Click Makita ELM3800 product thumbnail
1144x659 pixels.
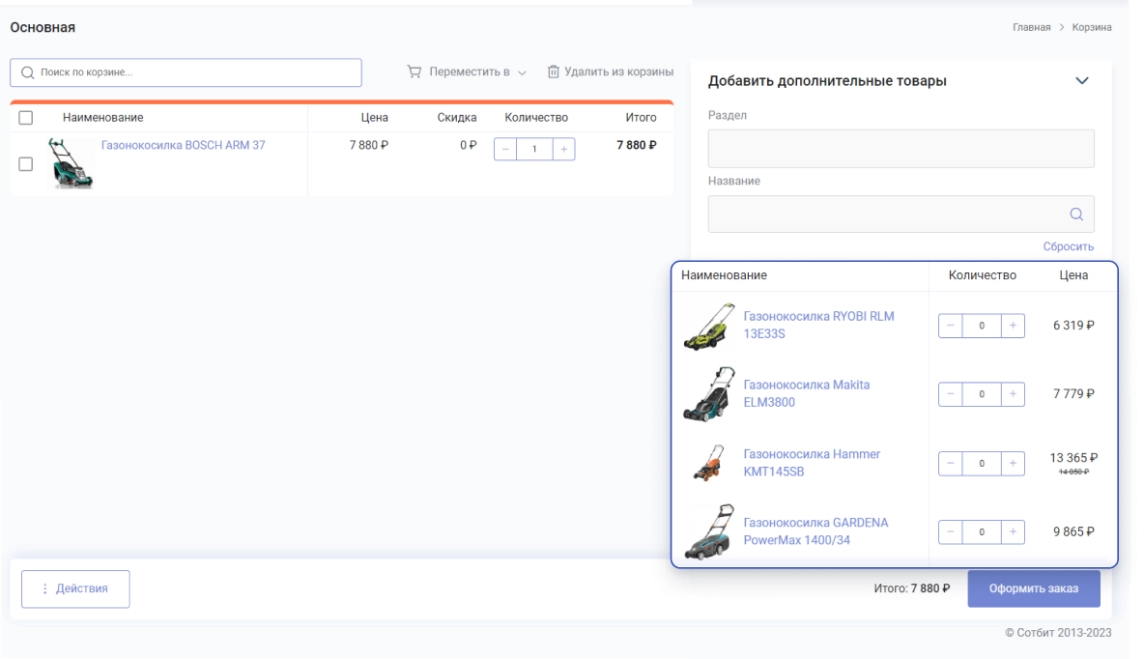tap(709, 394)
